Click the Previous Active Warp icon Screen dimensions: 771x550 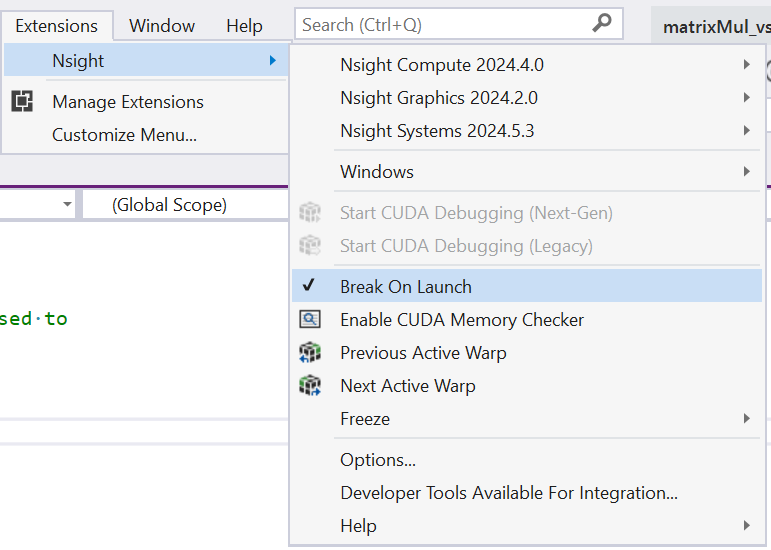pyautogui.click(x=310, y=352)
